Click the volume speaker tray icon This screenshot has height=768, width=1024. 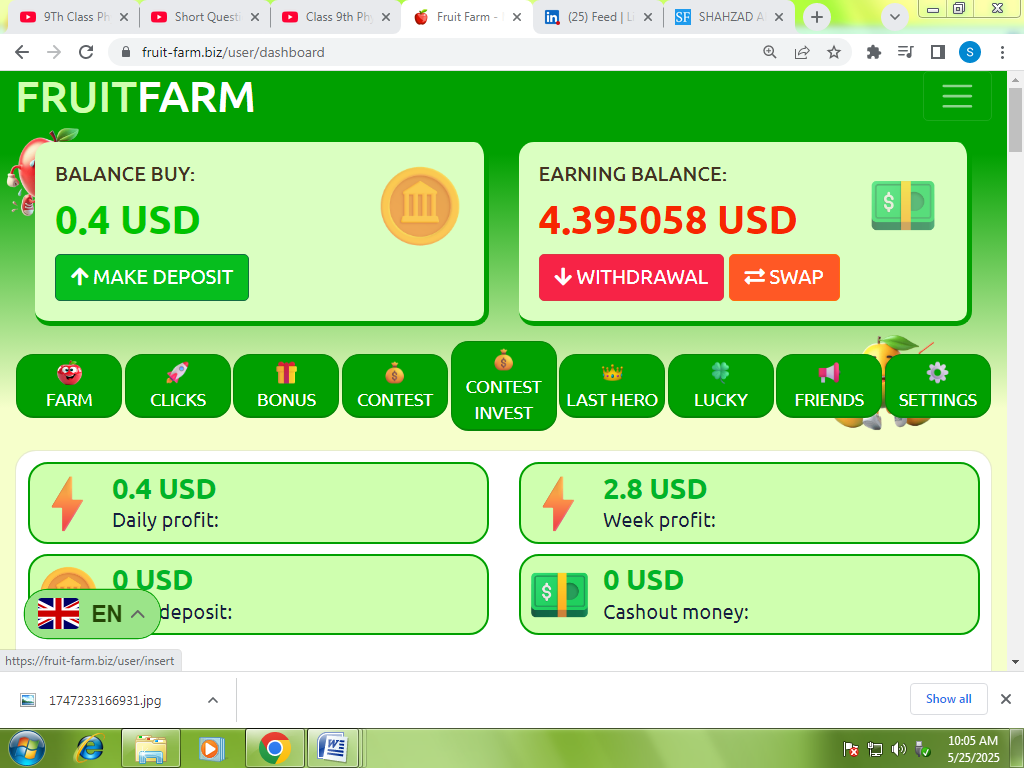(899, 749)
